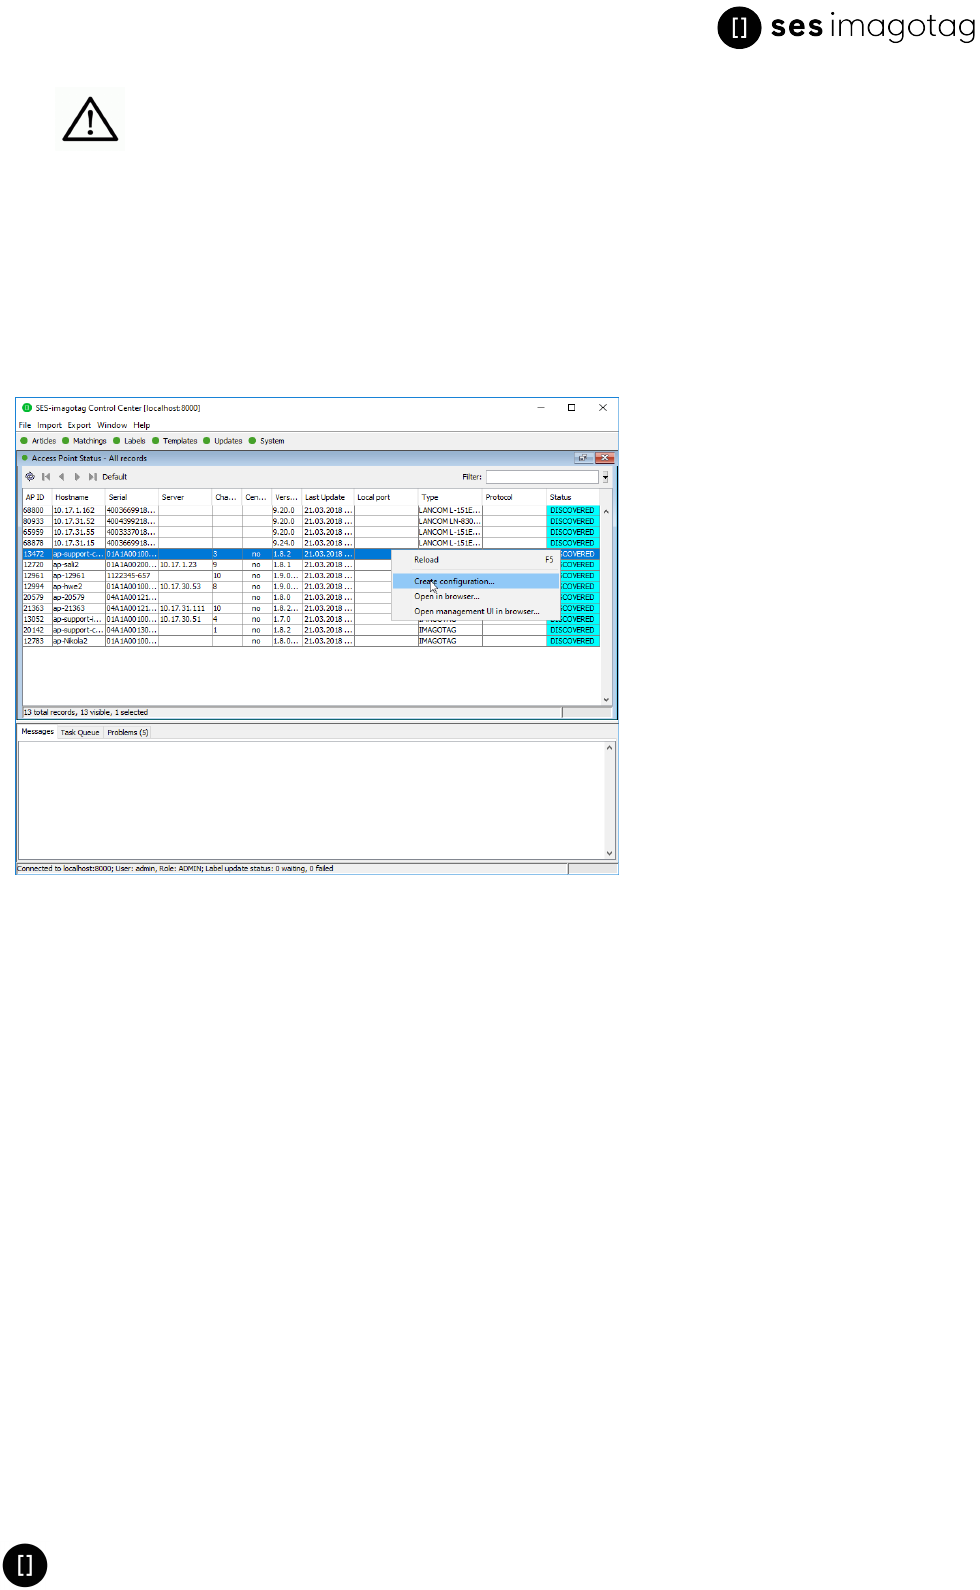The image size is (980, 1590).
Task: Open the Export menu
Action: pyautogui.click(x=79, y=425)
